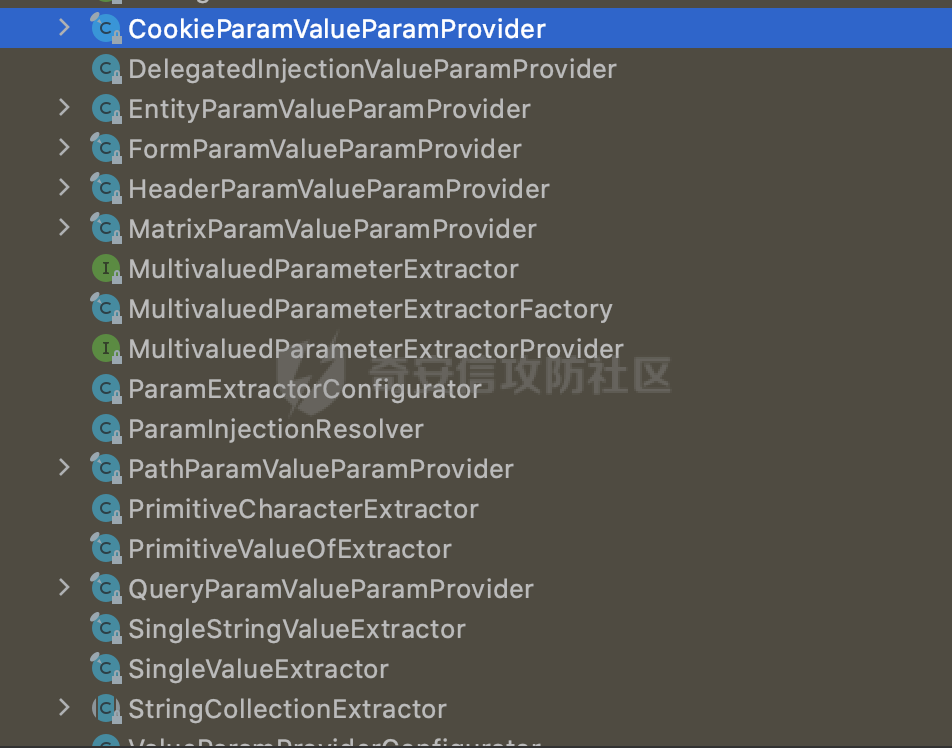Expand the FormParamValueParamProvider node arrow
This screenshot has width=952, height=748.
[x=65, y=148]
